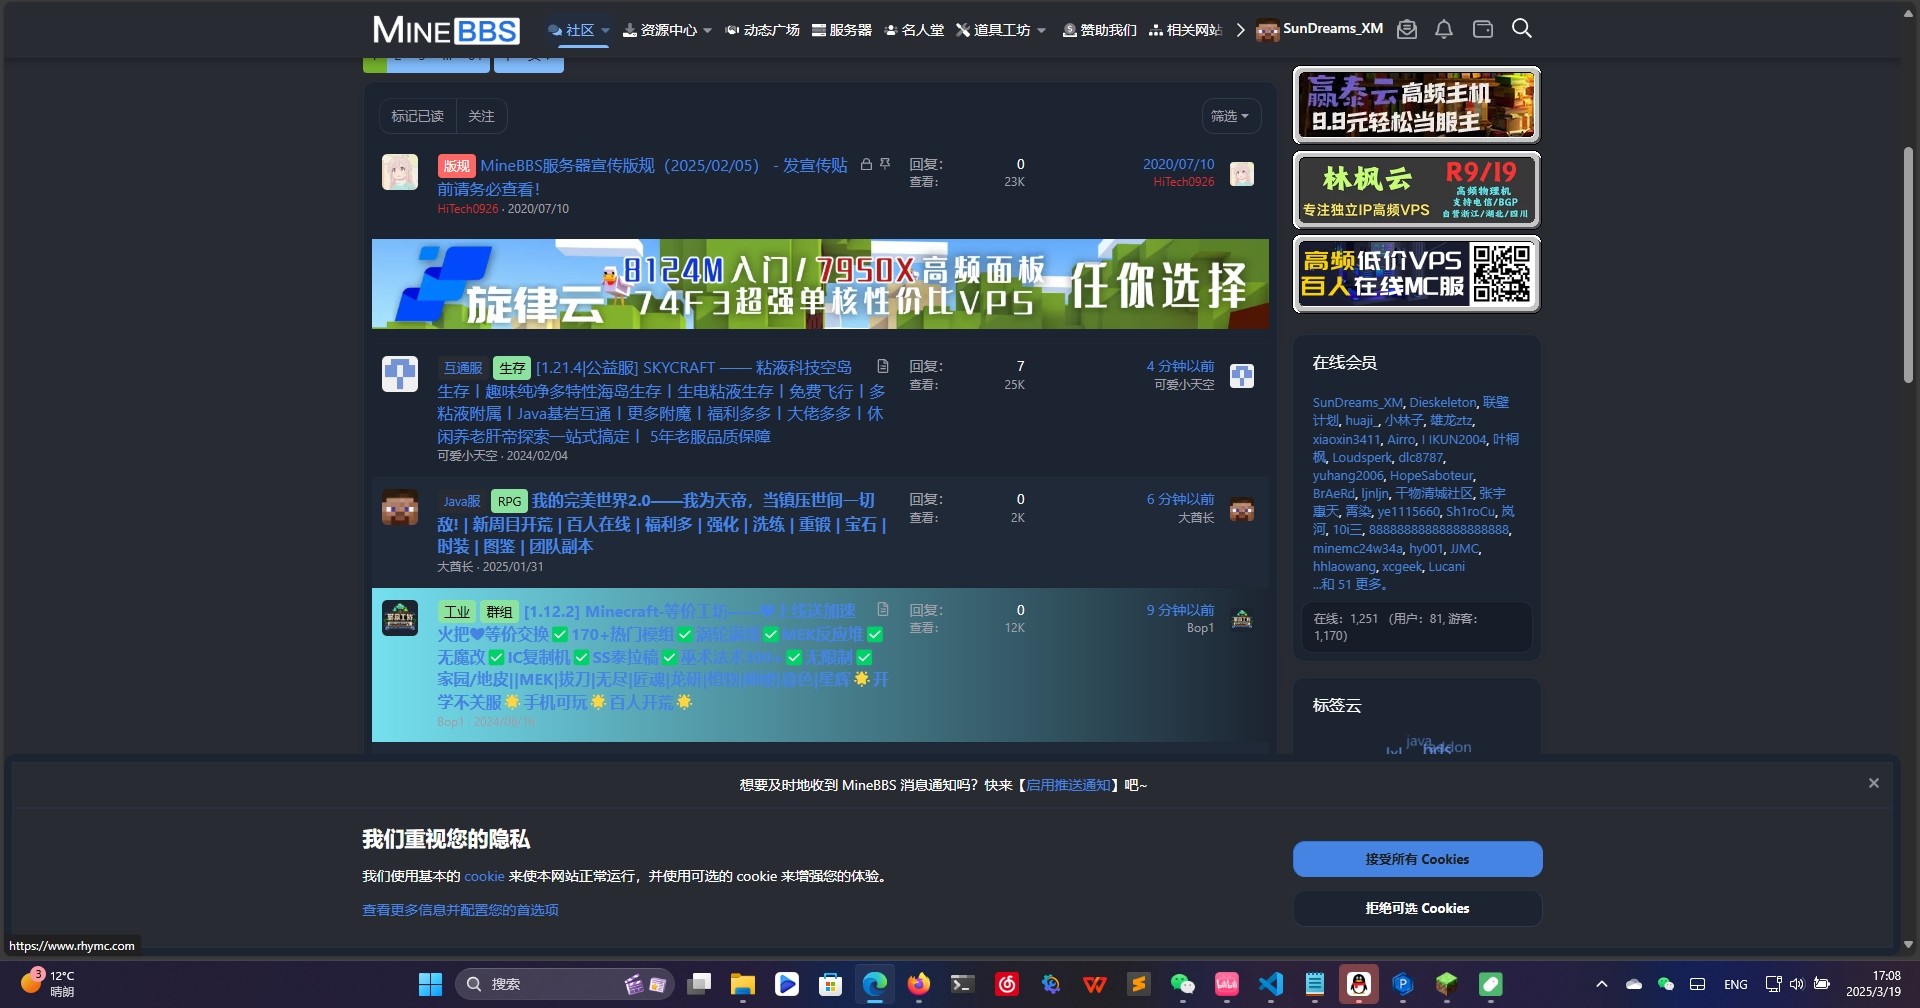The height and width of the screenshot is (1008, 1920).
Task: Open the Minecraft grass block taskbar icon
Action: [x=1447, y=984]
